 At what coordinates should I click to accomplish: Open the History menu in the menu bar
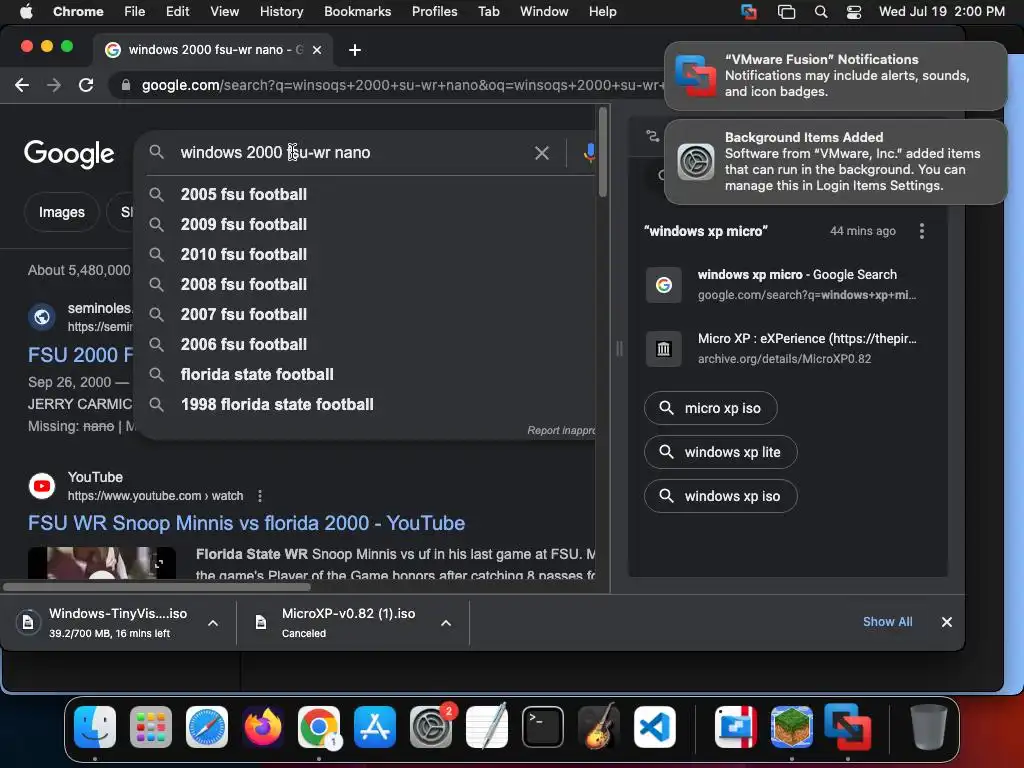(x=281, y=12)
